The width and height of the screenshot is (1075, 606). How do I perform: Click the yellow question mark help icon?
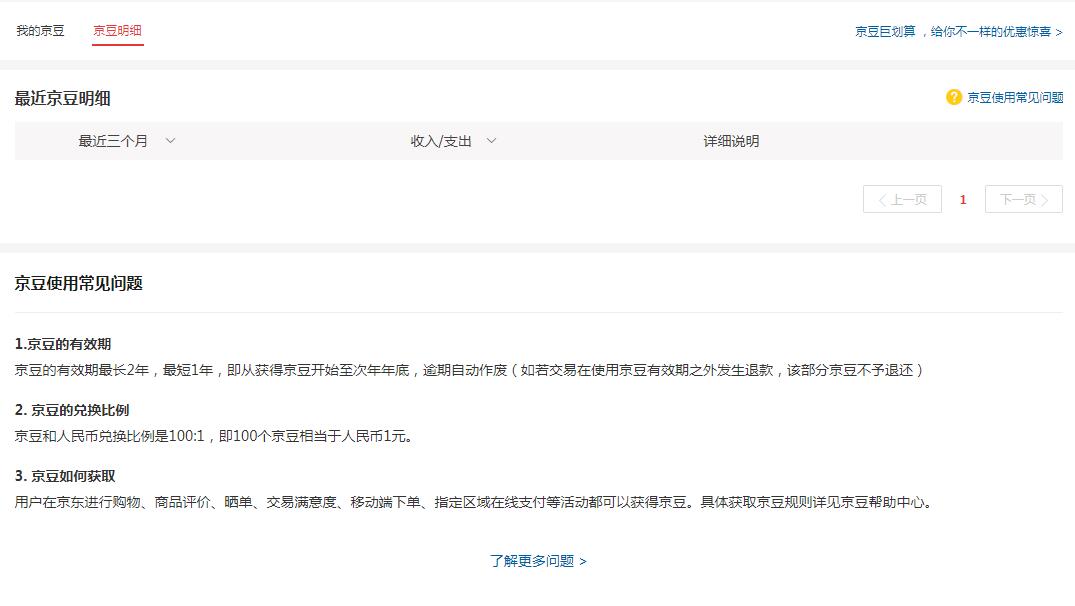click(951, 98)
